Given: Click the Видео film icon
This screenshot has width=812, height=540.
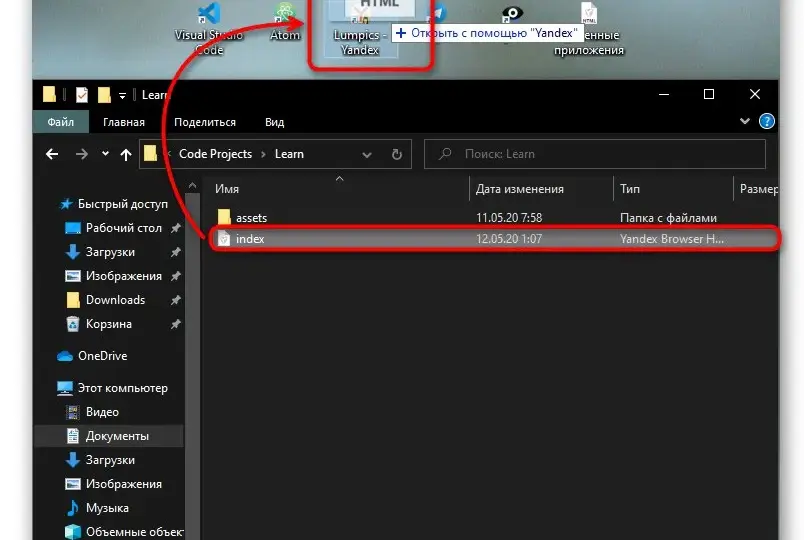Looking at the screenshot, I should click(73, 412).
